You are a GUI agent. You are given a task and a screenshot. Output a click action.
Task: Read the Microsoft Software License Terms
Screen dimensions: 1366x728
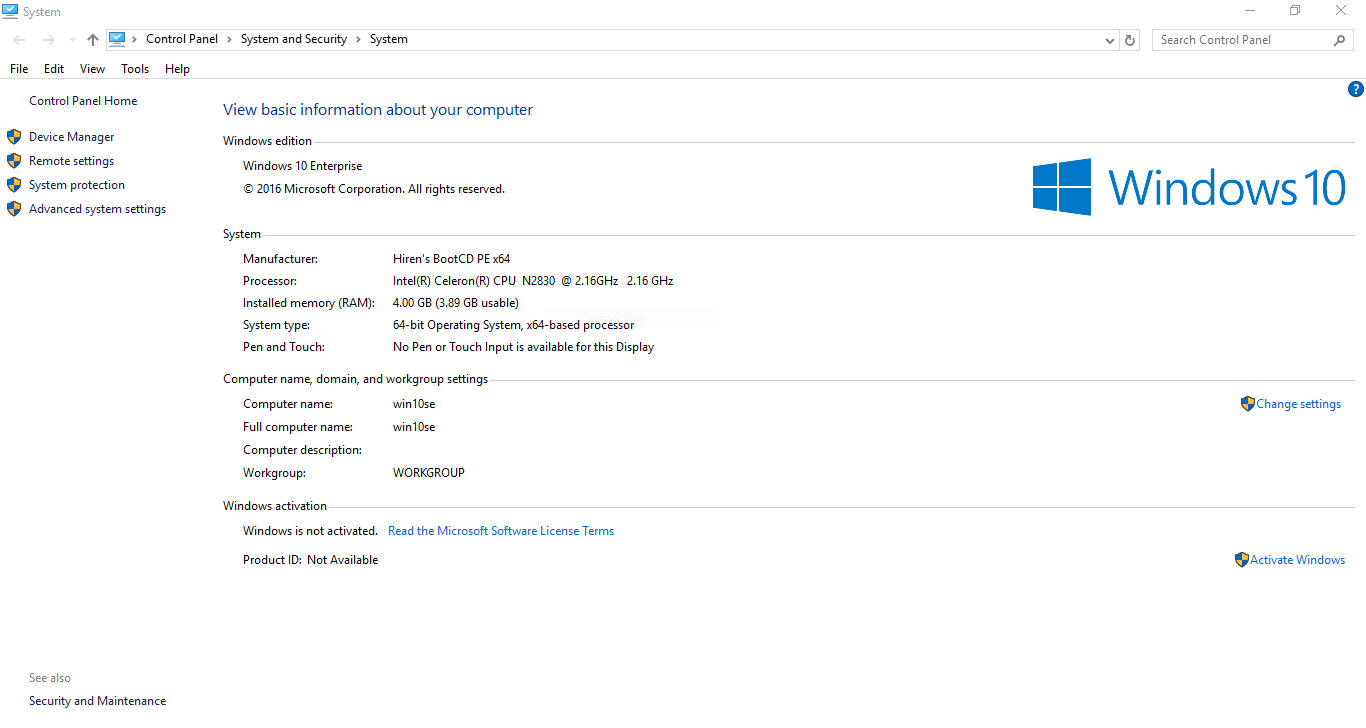[501, 531]
